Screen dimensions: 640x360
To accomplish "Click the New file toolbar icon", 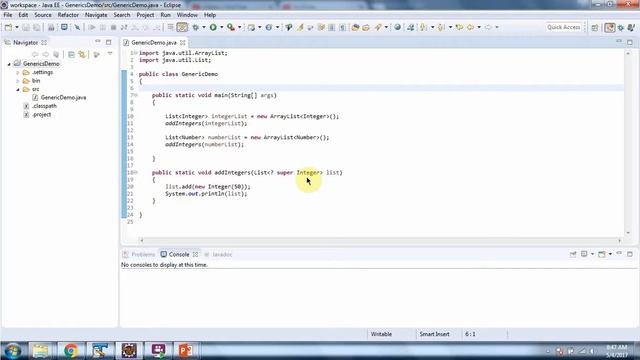I will pyautogui.click(x=8, y=27).
